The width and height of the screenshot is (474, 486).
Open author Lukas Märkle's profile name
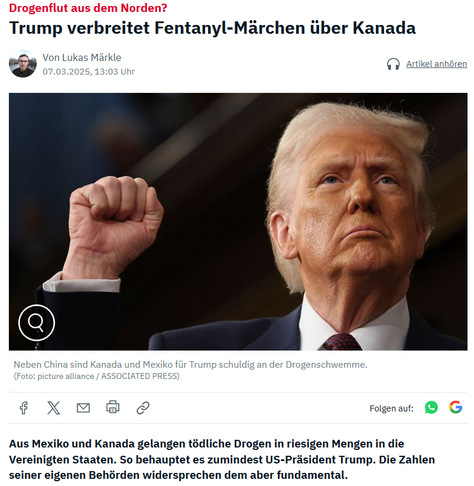click(x=82, y=57)
